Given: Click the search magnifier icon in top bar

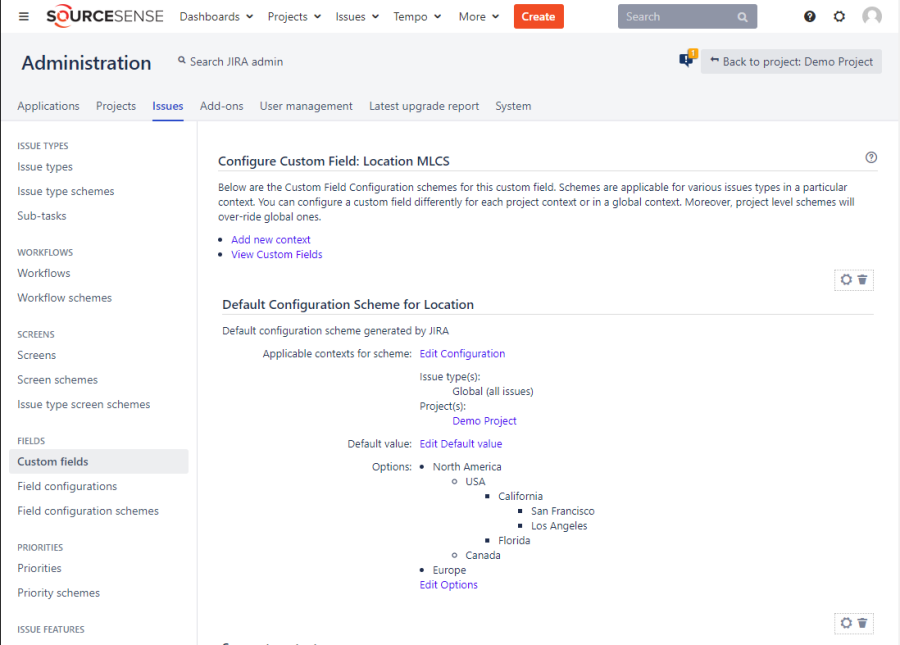Looking at the screenshot, I should [x=742, y=17].
